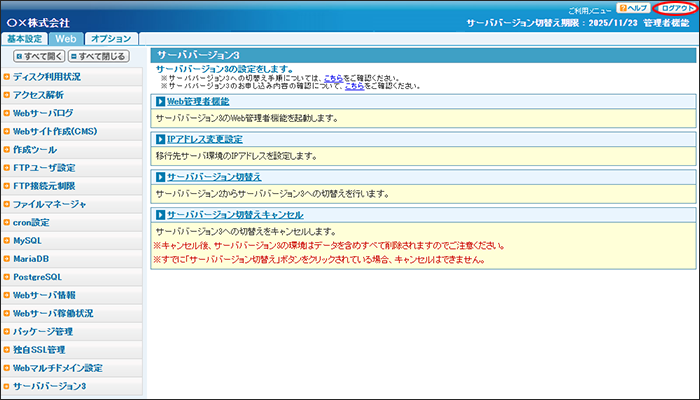Screen dimensions: 700x400
Task: Select the Web tab
Action: click(66, 38)
